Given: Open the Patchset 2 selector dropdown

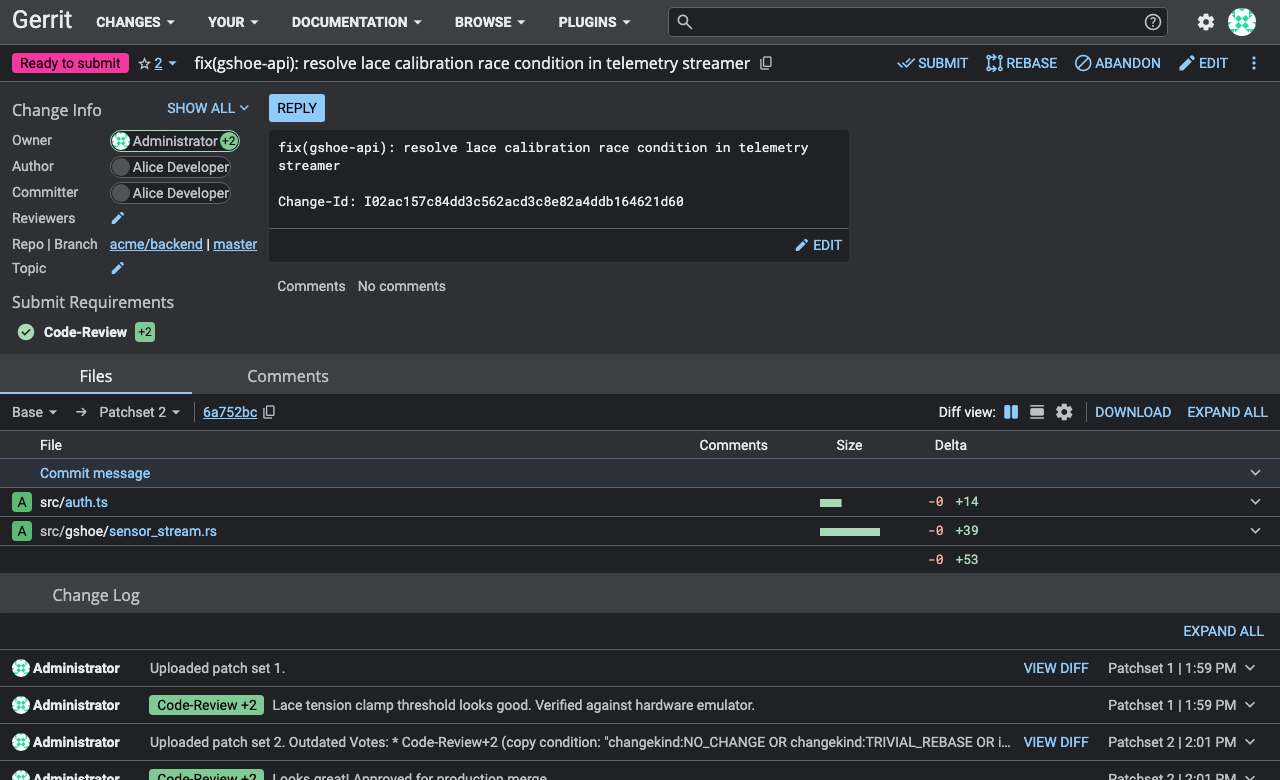Looking at the screenshot, I should point(140,412).
